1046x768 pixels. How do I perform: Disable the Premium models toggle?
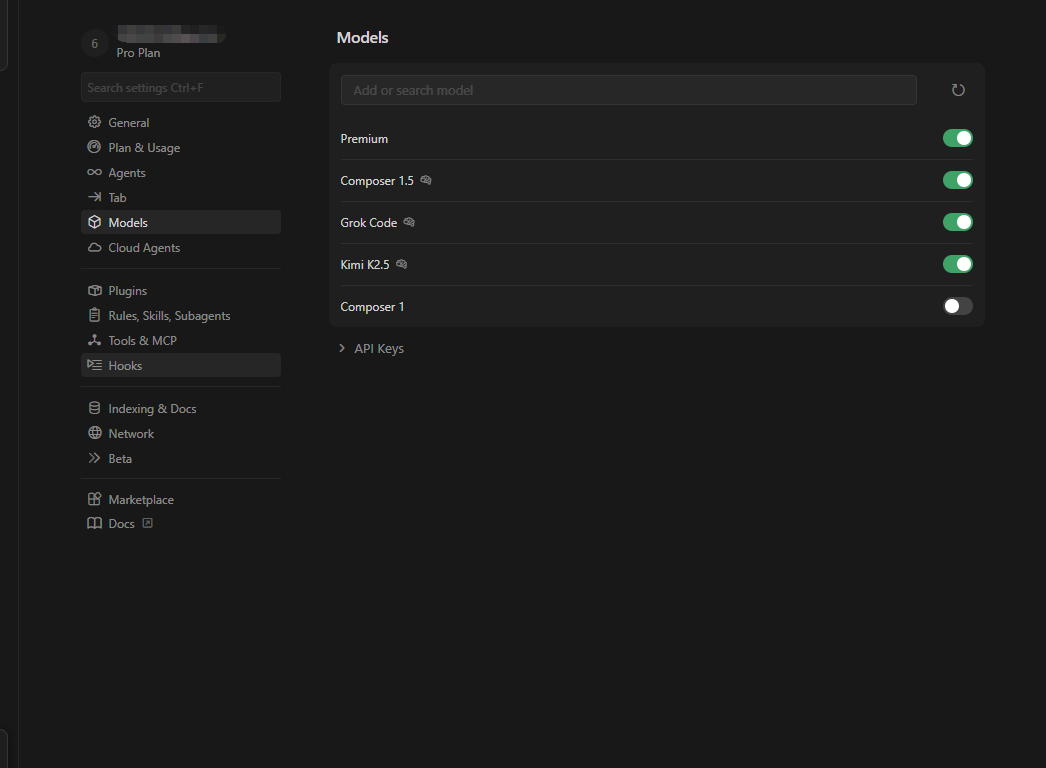[957, 138]
